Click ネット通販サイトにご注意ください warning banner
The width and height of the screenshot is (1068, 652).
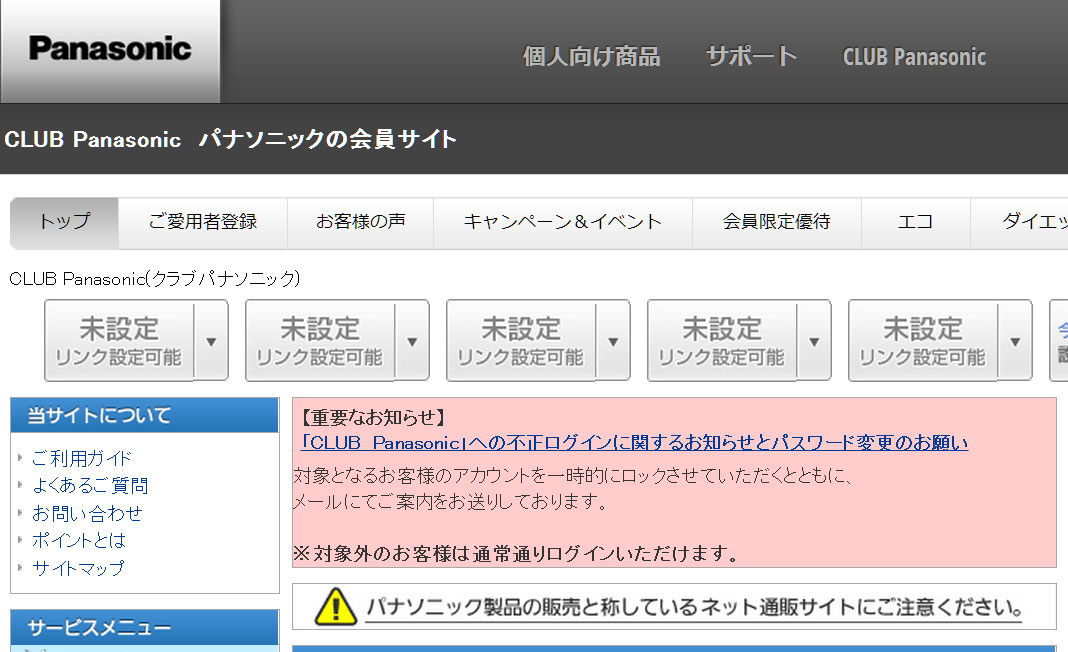pyautogui.click(x=674, y=606)
